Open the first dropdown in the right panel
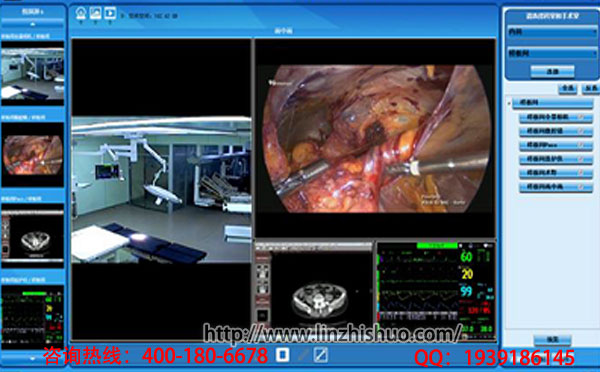 click(551, 32)
